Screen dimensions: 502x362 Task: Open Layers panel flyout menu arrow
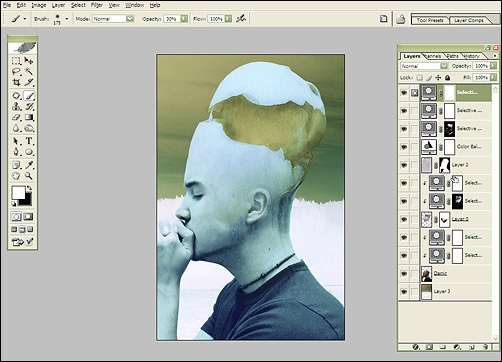click(x=495, y=56)
